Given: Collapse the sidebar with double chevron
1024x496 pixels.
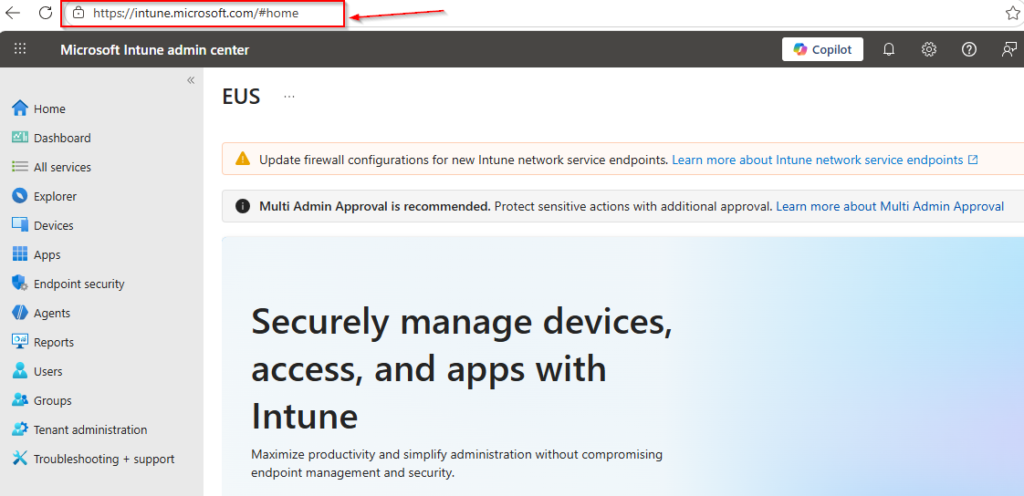Looking at the screenshot, I should 191,80.
